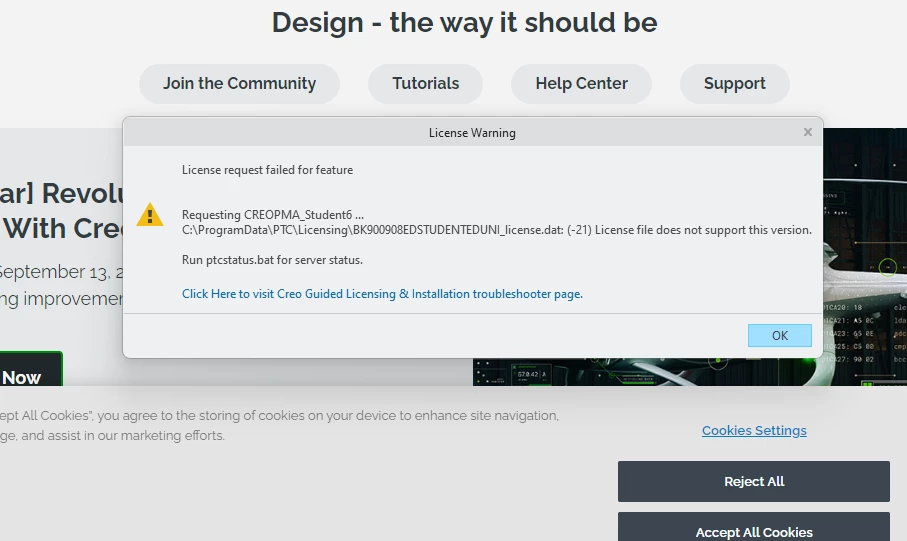The width and height of the screenshot is (907, 541).
Task: Select the 'License request failed for feature' text
Action: point(267,170)
